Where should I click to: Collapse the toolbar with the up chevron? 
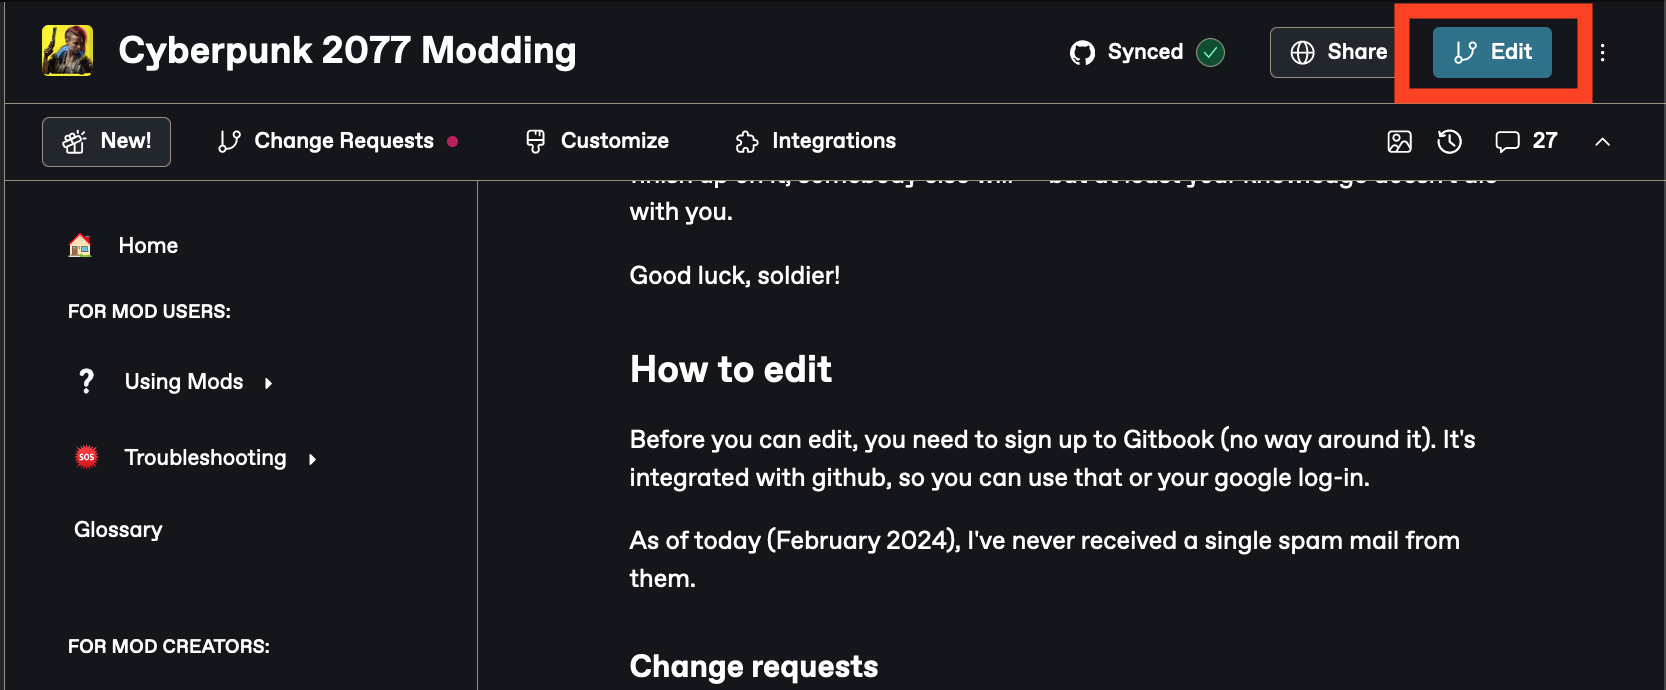(1602, 142)
